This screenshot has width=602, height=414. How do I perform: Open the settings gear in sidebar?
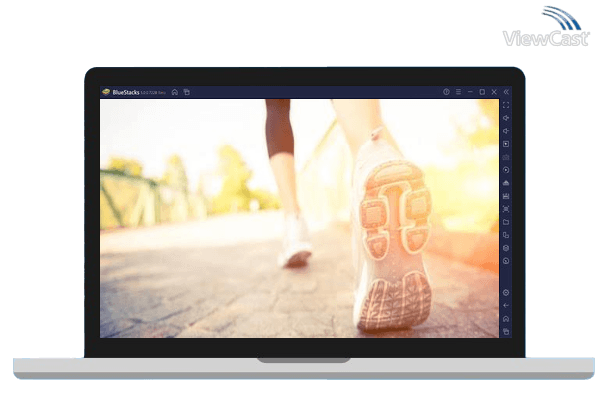[506, 292]
